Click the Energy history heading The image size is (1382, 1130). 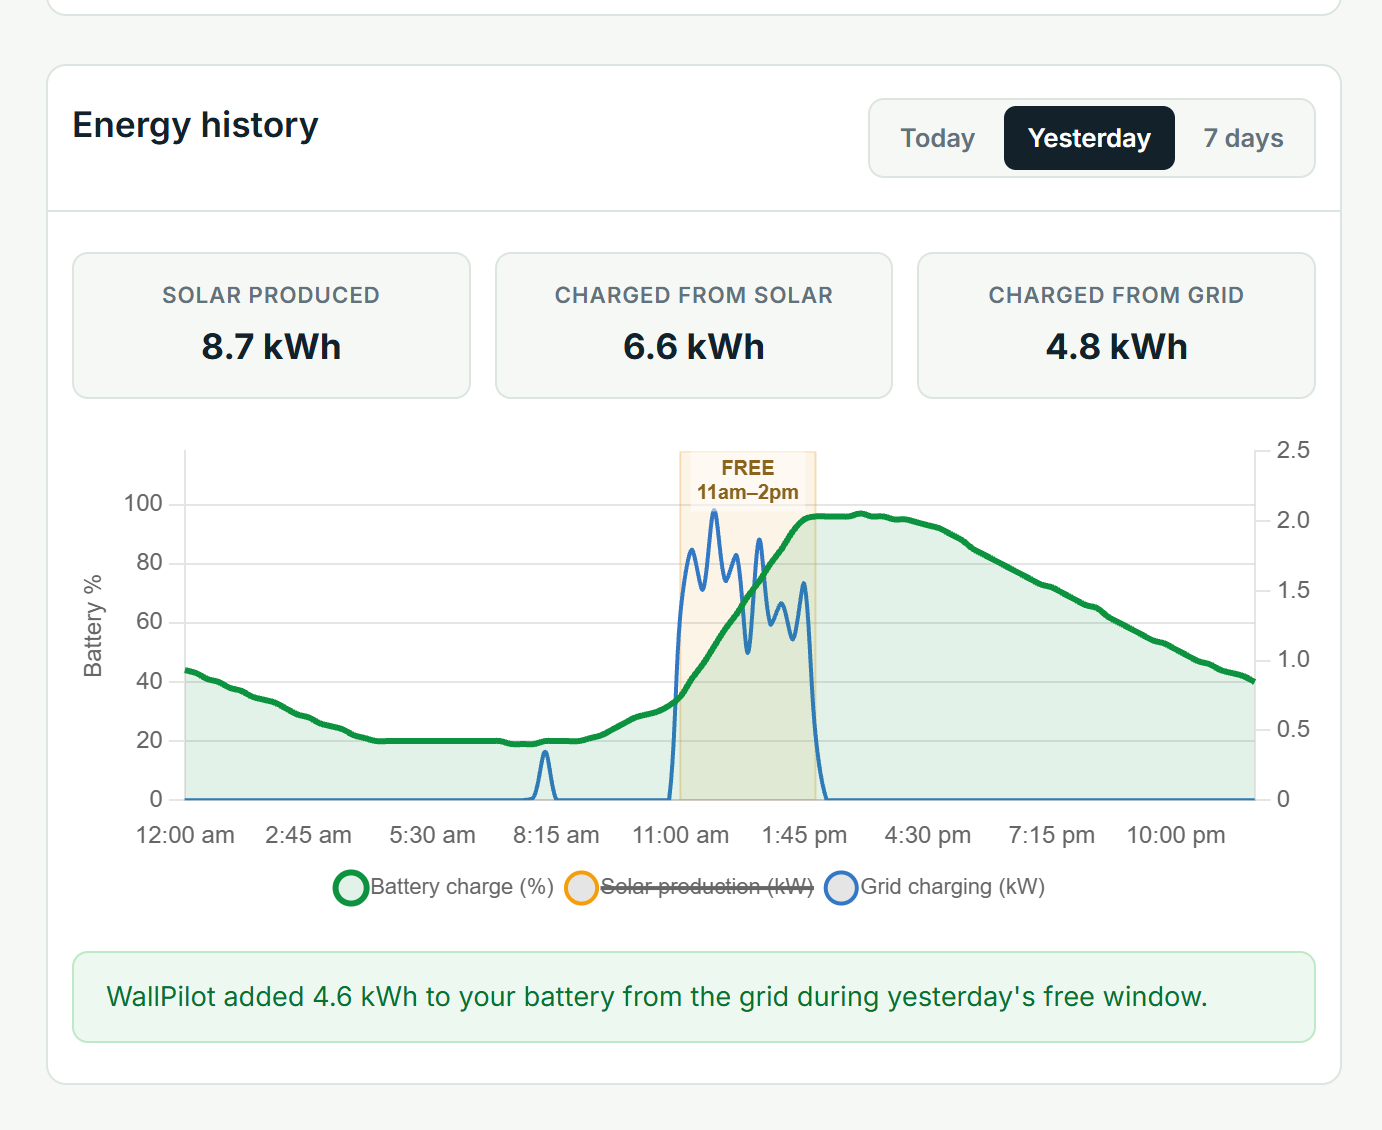(196, 125)
